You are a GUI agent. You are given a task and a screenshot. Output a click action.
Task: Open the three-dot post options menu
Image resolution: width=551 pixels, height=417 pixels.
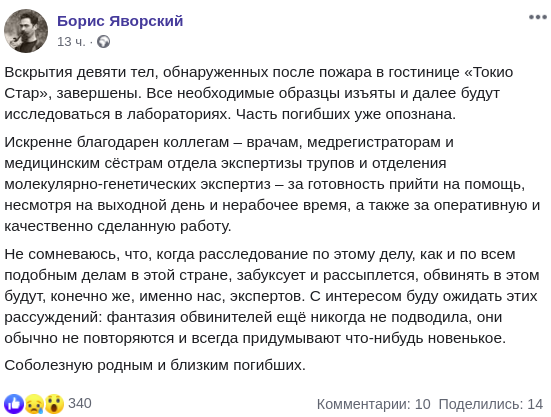(x=538, y=17)
